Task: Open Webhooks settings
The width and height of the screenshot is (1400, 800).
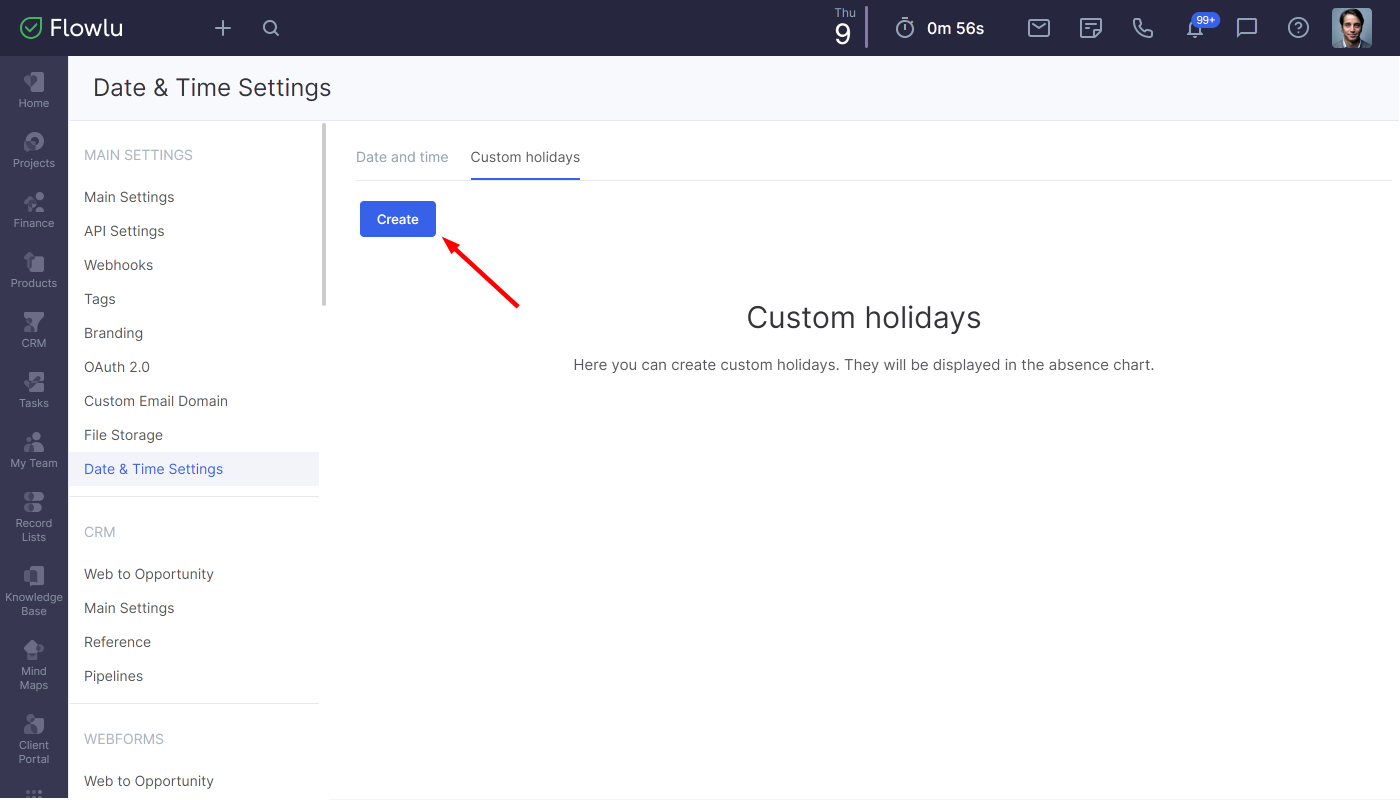Action: (x=118, y=265)
